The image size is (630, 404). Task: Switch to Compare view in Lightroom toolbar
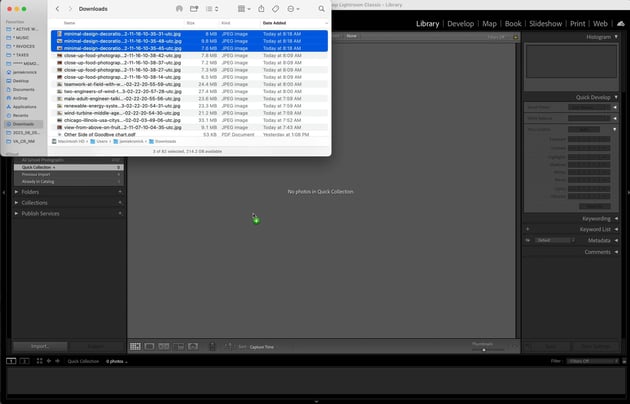tap(164, 346)
